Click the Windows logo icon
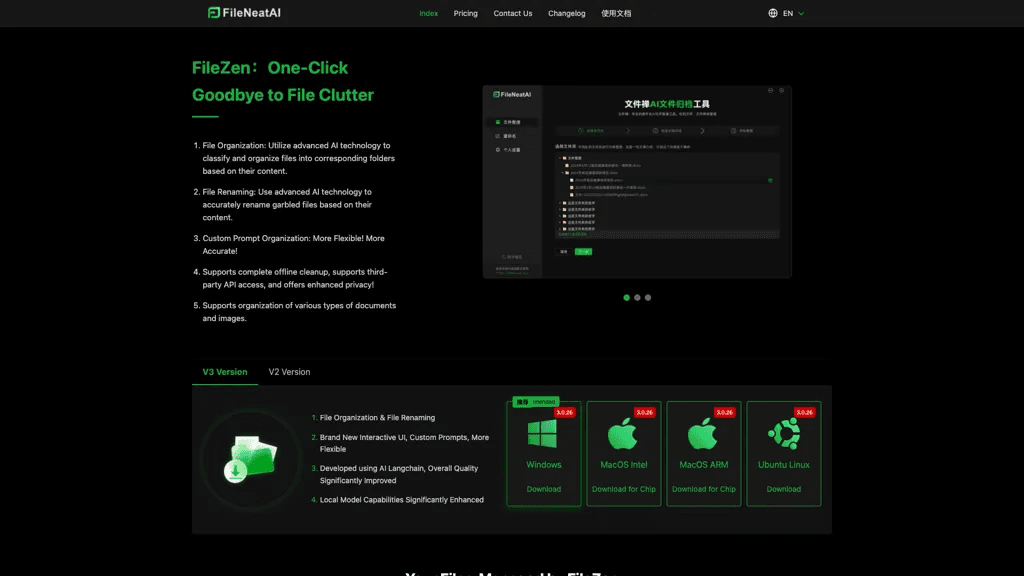 click(543, 434)
